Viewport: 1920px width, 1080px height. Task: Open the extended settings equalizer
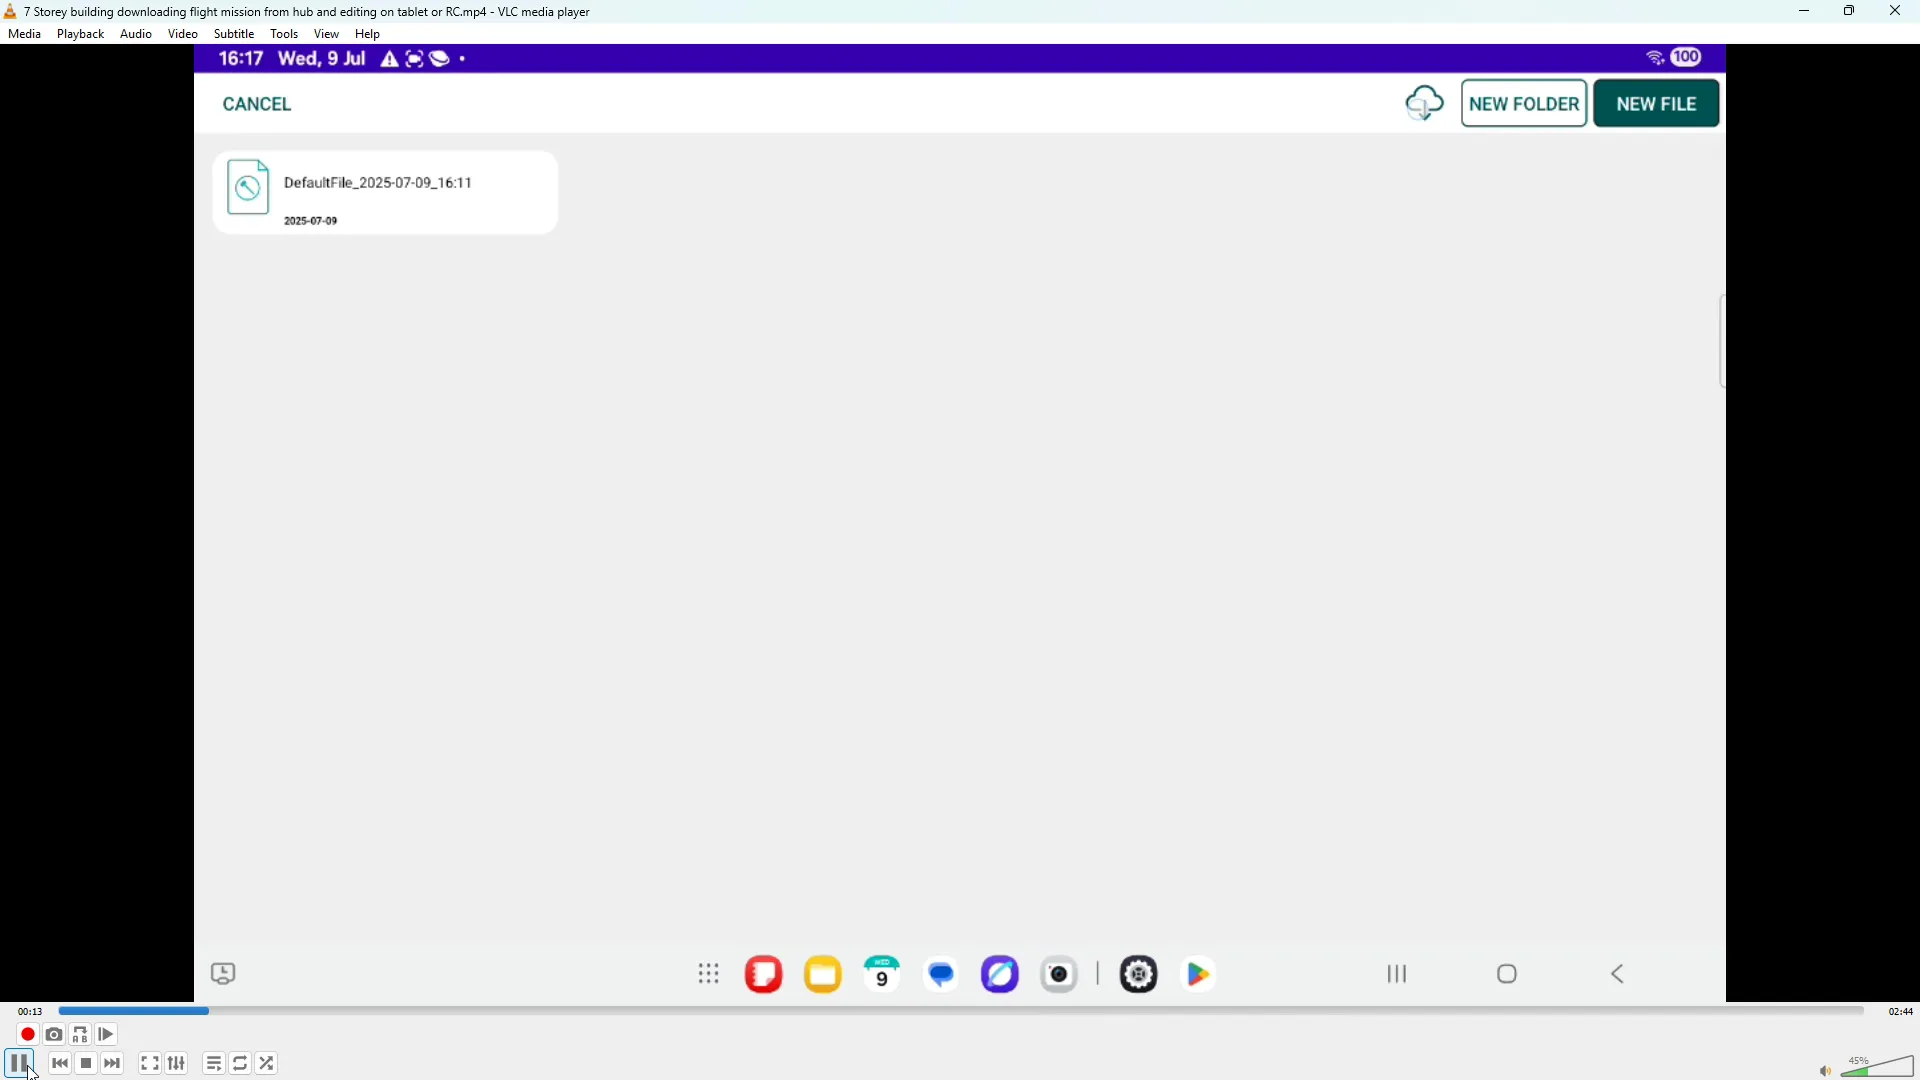pos(176,1063)
